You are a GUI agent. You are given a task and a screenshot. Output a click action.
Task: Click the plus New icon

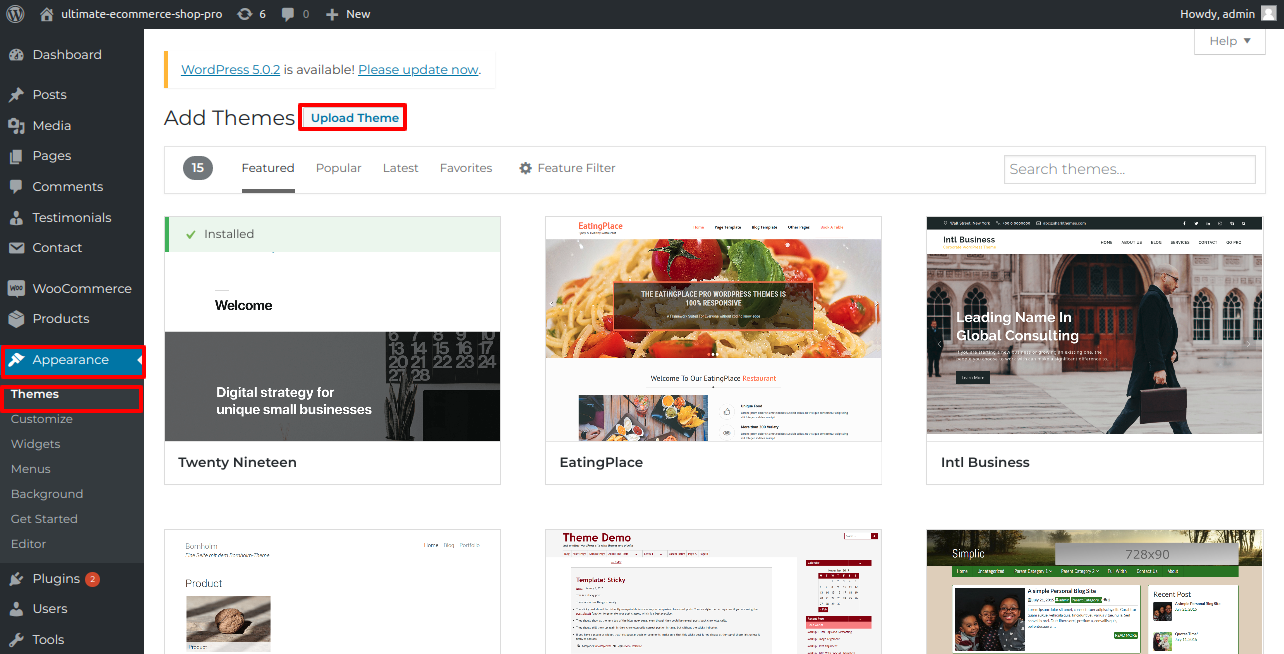click(x=333, y=14)
